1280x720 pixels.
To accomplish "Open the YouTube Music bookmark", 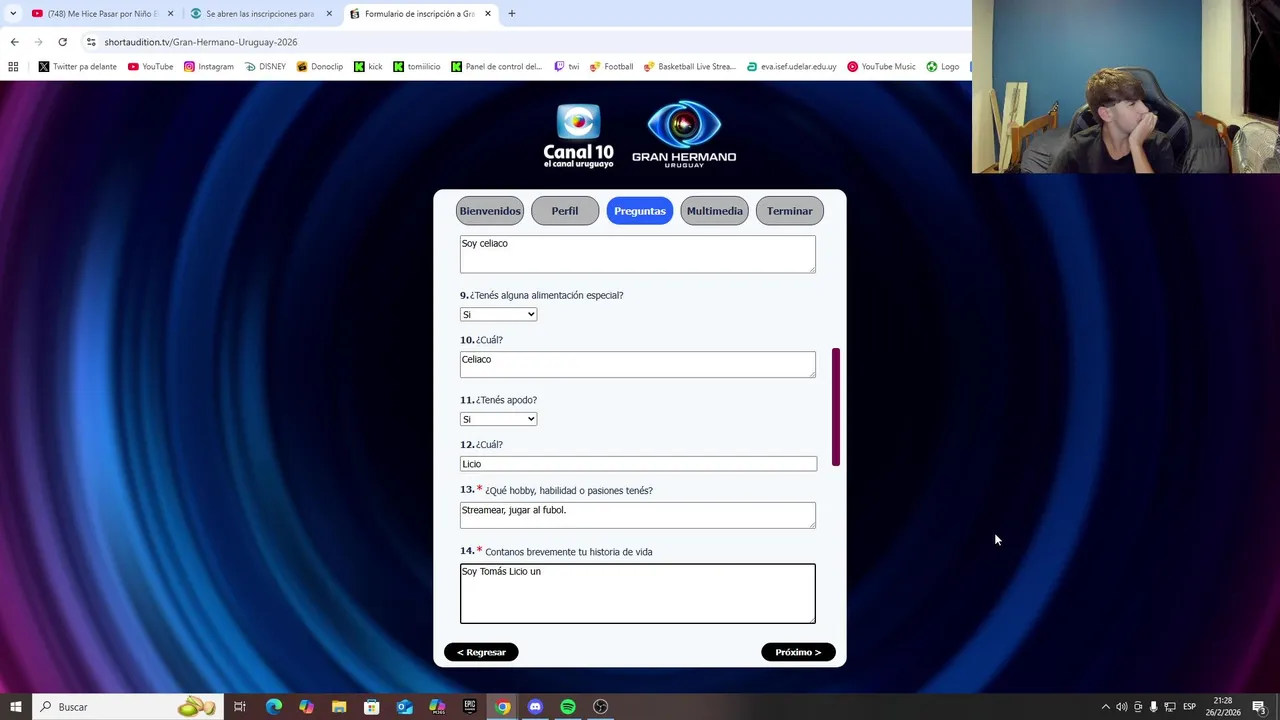I will 881,66.
